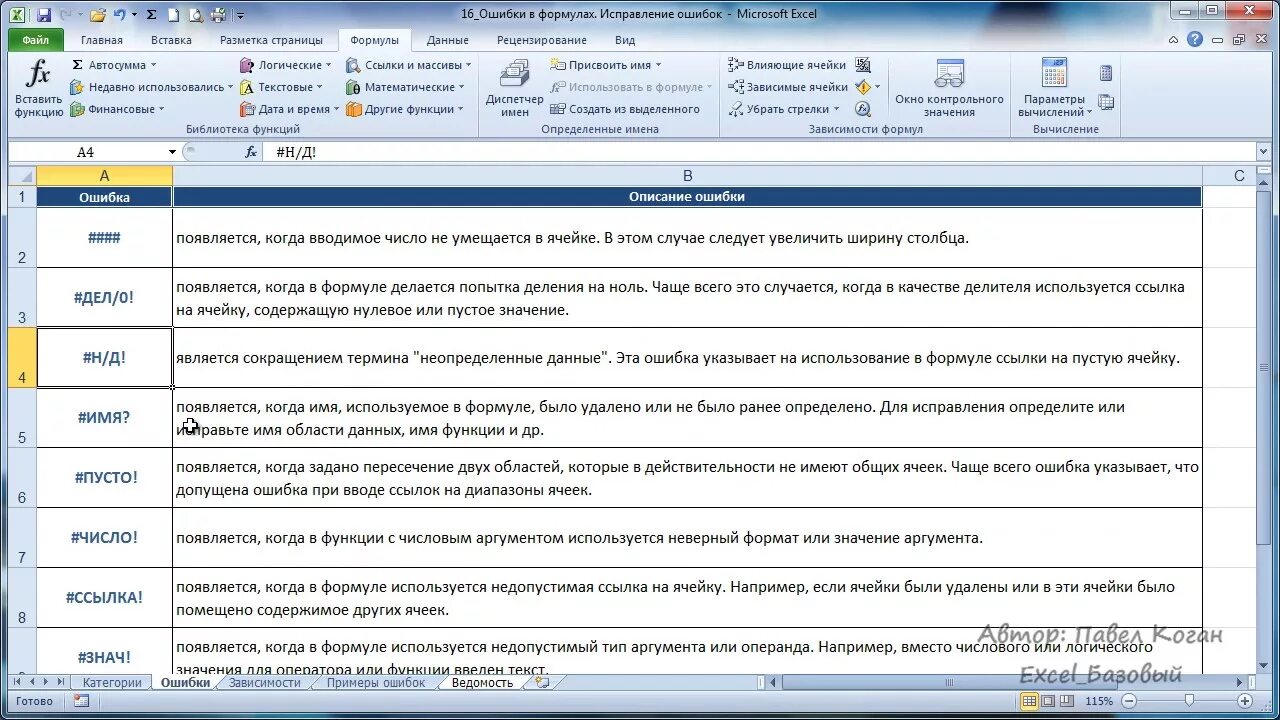This screenshot has width=1280, height=720.
Task: Click Зависимые ячейки trace dependents
Action: pyautogui.click(x=787, y=87)
